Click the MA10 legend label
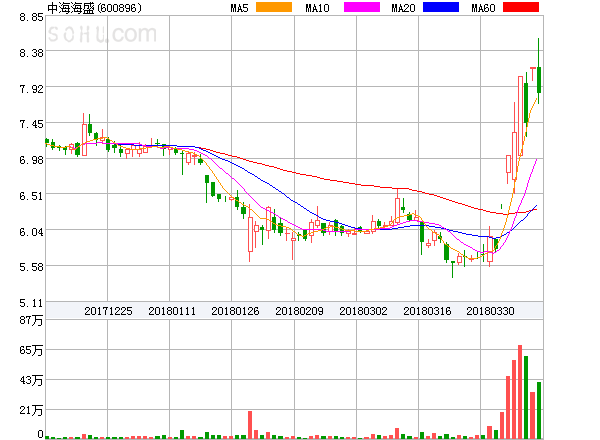Image resolution: width=600 pixels, height=440 pixels. (317, 8)
